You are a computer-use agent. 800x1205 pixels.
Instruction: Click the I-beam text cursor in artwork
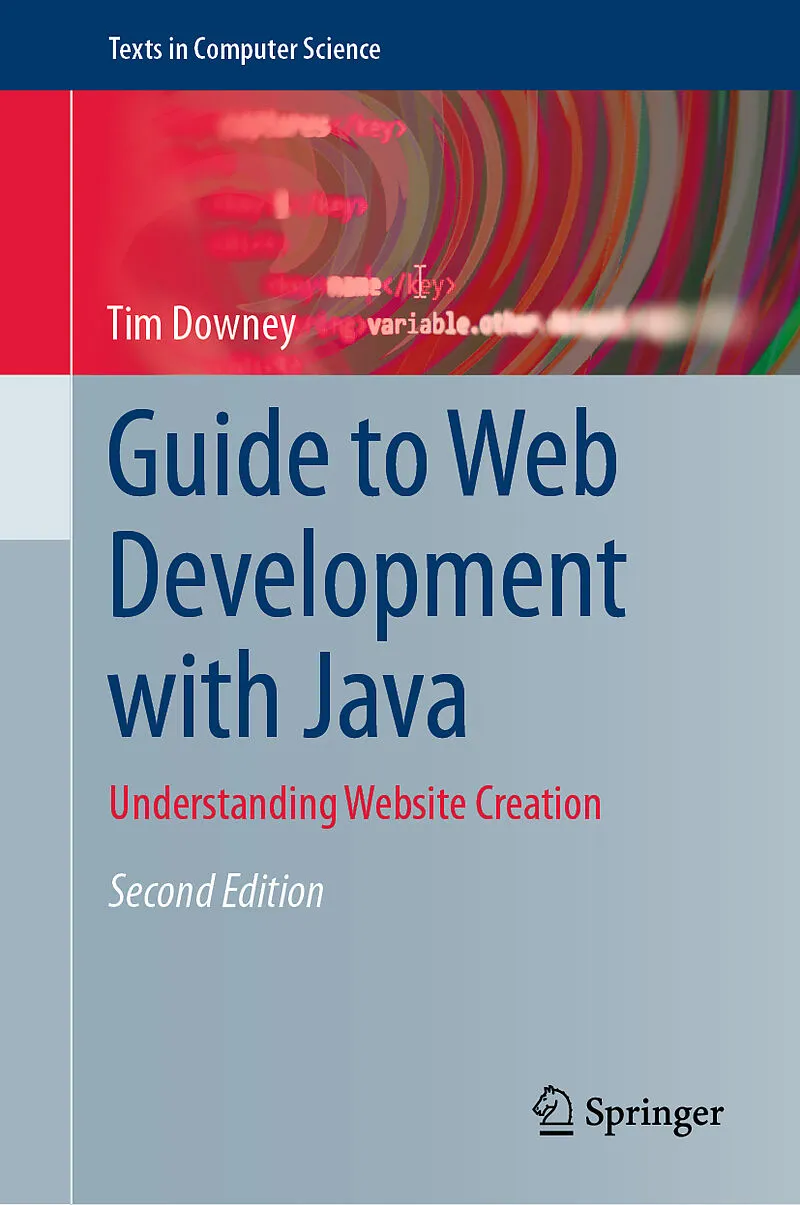pyautogui.click(x=421, y=281)
